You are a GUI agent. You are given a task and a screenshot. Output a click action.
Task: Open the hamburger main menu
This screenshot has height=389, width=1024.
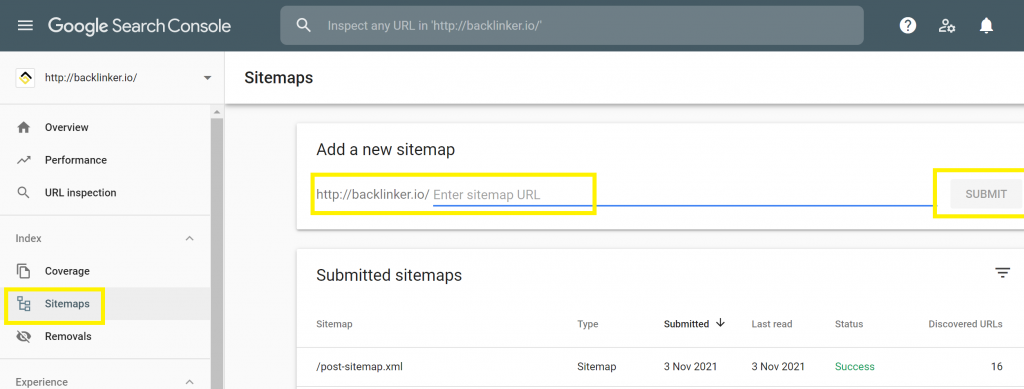[x=25, y=25]
